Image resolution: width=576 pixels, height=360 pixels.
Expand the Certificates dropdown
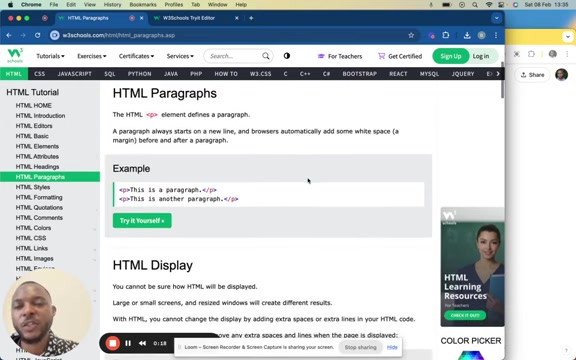point(136,56)
